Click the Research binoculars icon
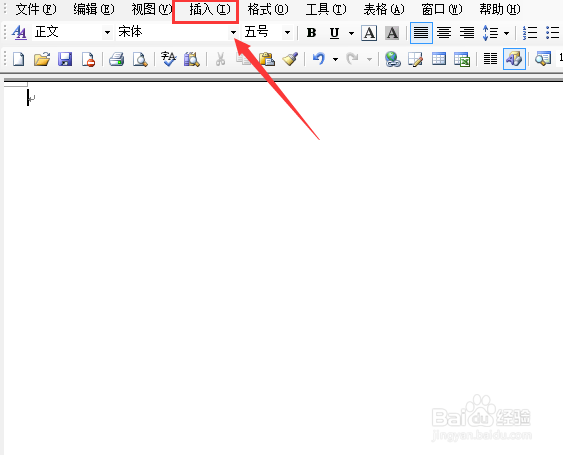Screen dimensions: 563x455 [x=192, y=59]
